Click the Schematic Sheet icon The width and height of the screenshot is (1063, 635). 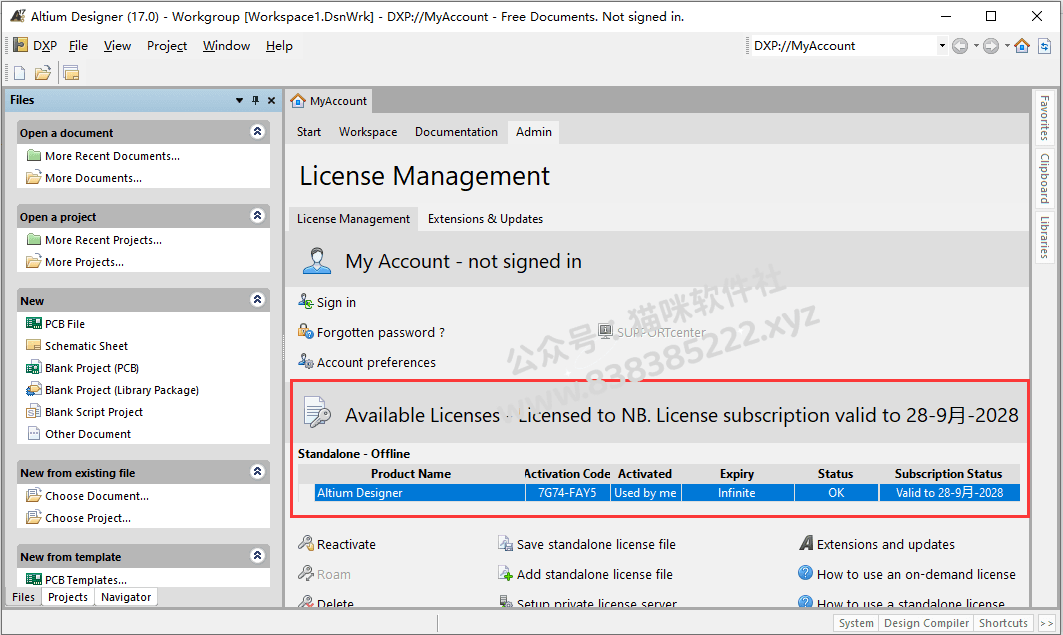(33, 345)
